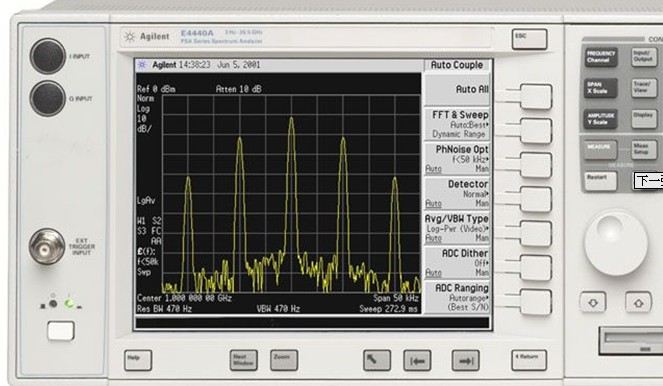Push the SPAN X Scale key
The image size is (663, 386).
point(600,88)
